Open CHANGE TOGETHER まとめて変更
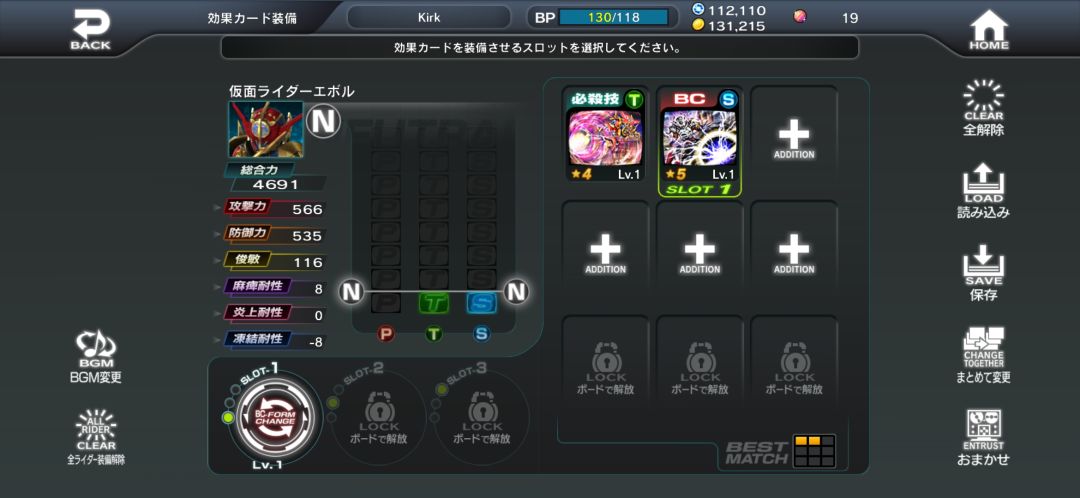This screenshot has height=498, width=1080. pyautogui.click(x=984, y=356)
